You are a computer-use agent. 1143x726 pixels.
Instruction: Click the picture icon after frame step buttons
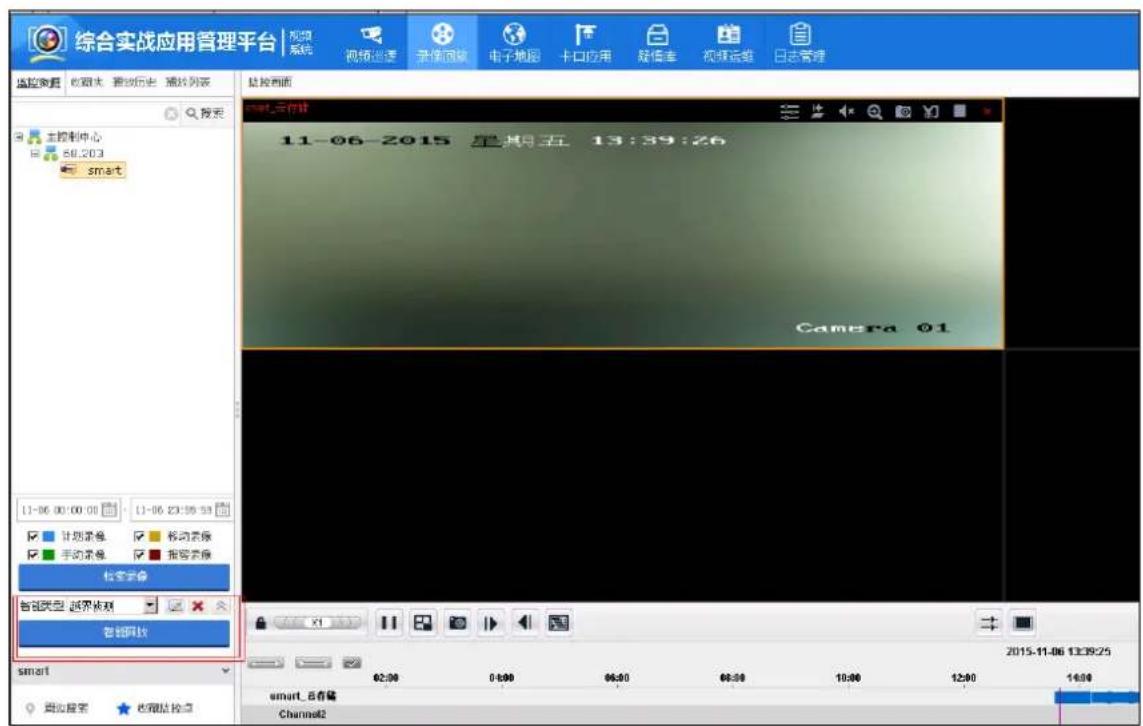pos(558,623)
